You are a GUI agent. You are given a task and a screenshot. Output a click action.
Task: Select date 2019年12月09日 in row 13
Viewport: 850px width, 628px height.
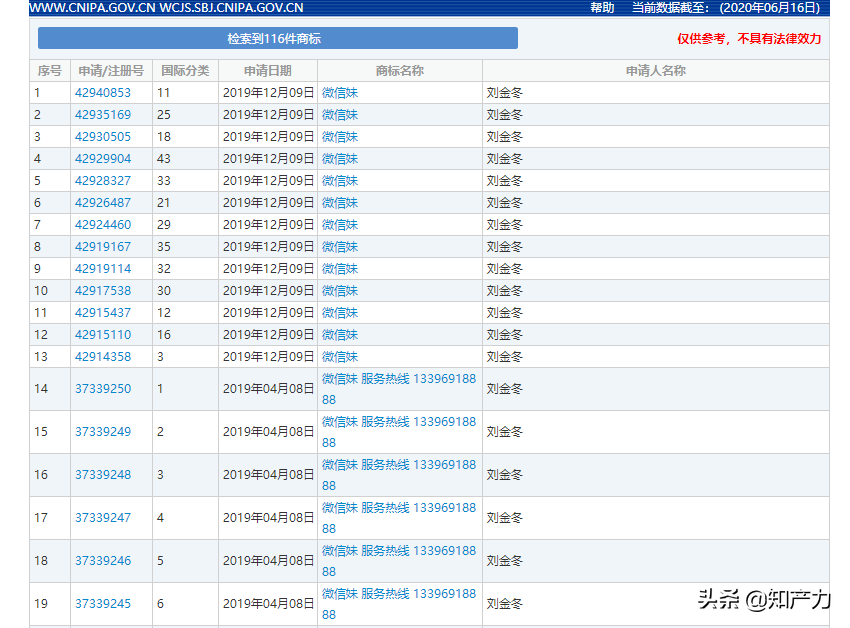pos(268,357)
